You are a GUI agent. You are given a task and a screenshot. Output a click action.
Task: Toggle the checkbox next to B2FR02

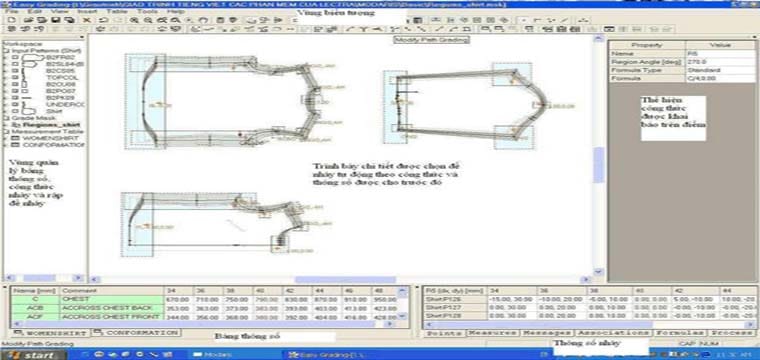(15, 57)
